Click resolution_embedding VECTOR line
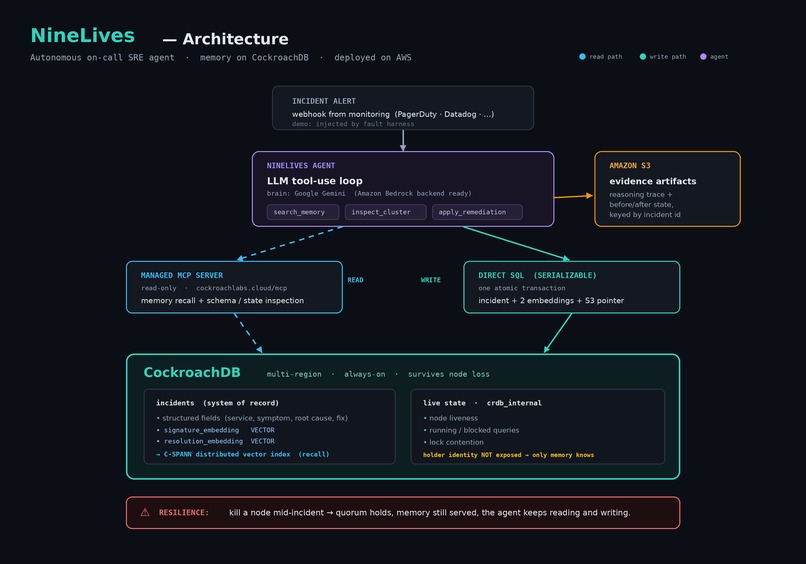Image resolution: width=806 pixels, height=564 pixels. pos(215,441)
